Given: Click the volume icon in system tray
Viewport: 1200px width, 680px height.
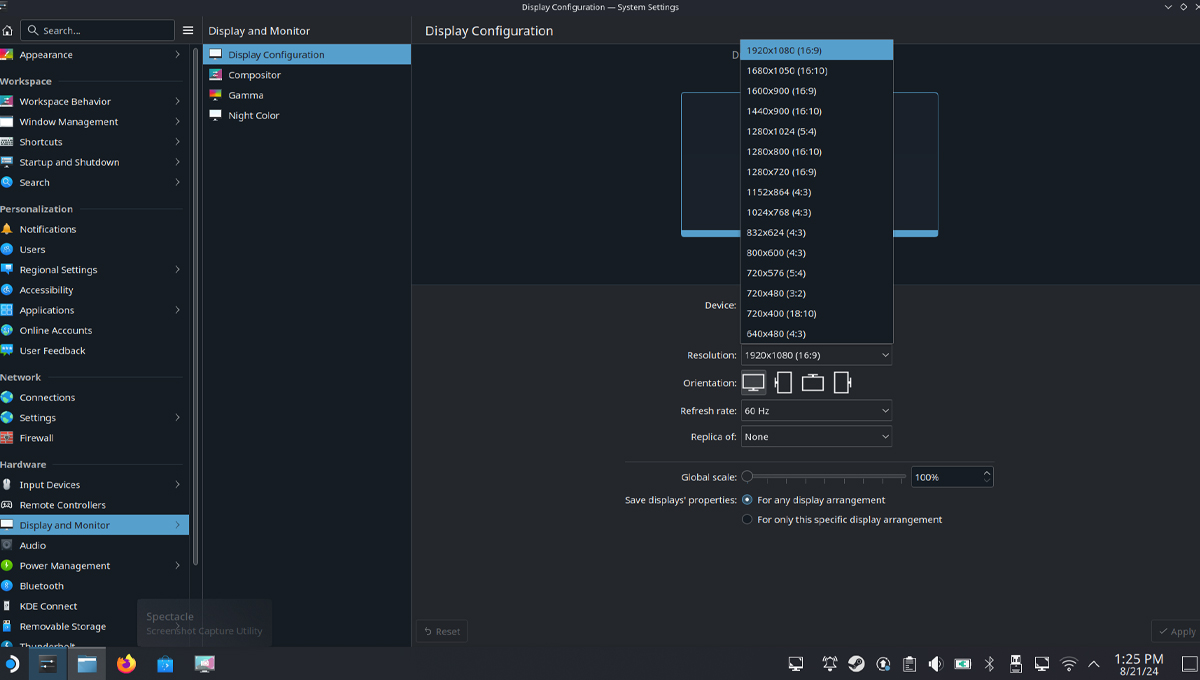Looking at the screenshot, I should 935,664.
